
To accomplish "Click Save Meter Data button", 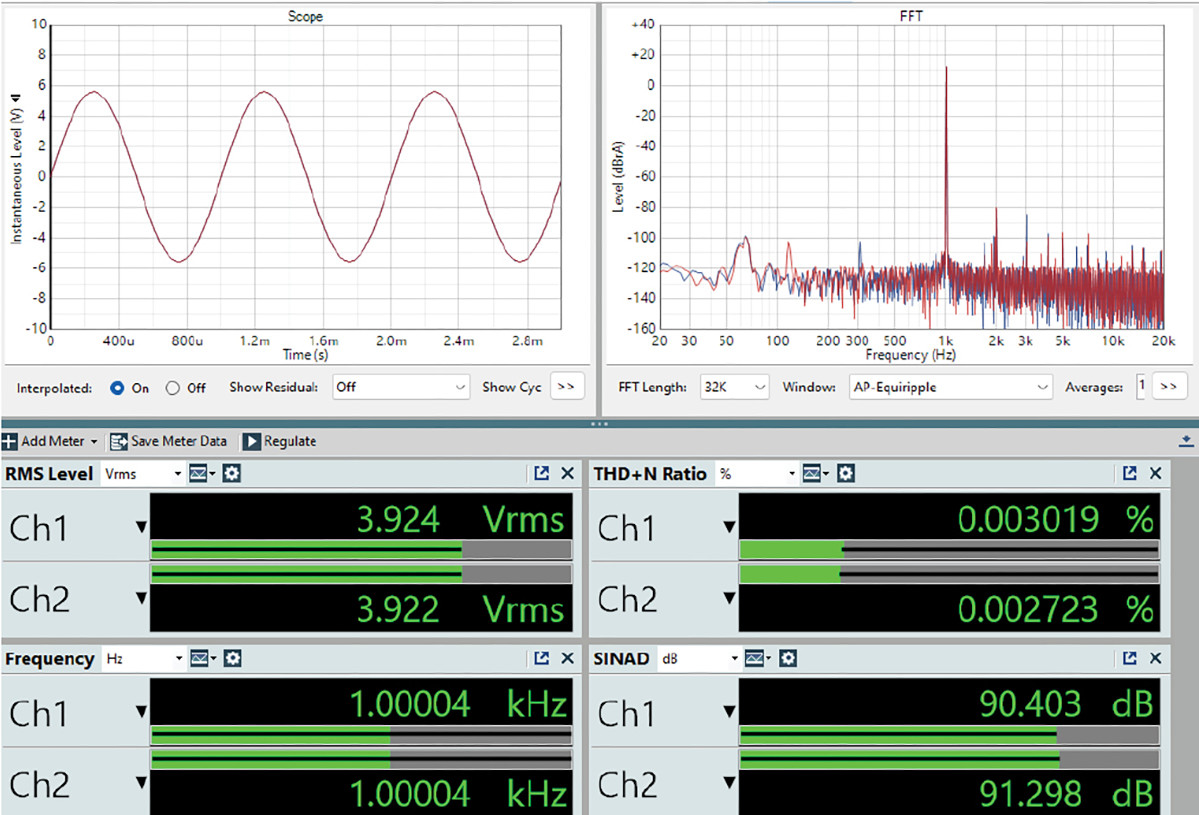I will tap(168, 441).
